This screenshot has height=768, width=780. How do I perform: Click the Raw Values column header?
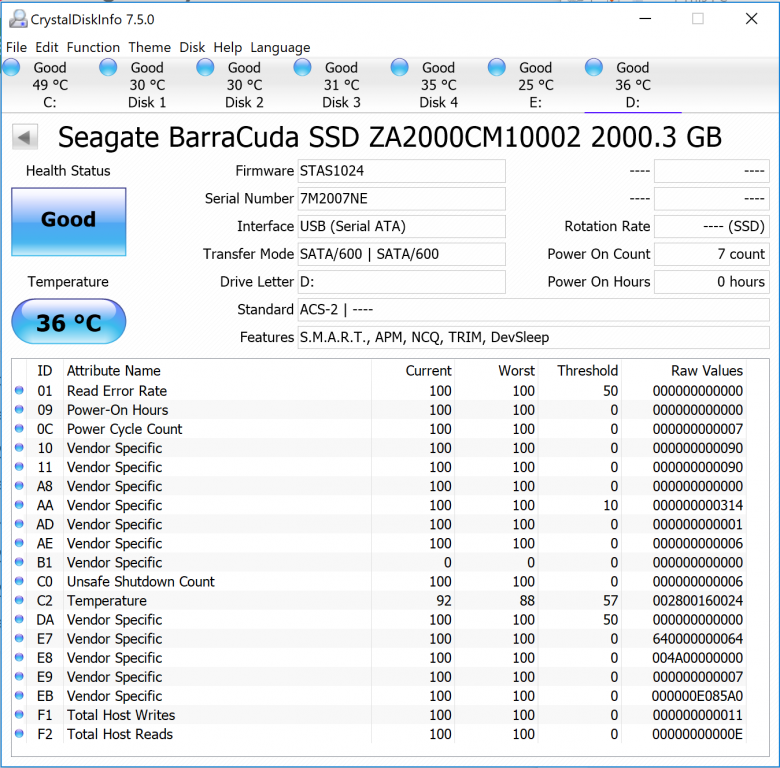(x=706, y=371)
